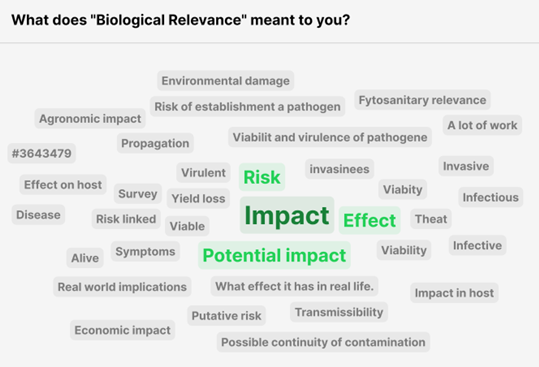Click the "Infectious" word bubble

tap(491, 197)
